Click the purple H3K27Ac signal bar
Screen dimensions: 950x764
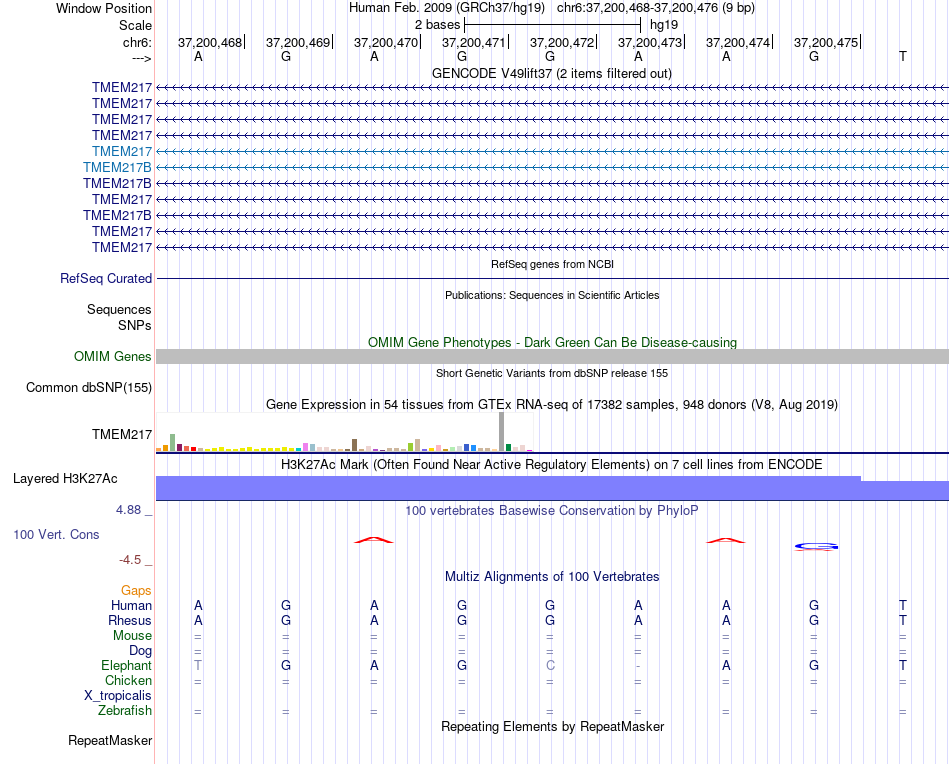(552, 488)
